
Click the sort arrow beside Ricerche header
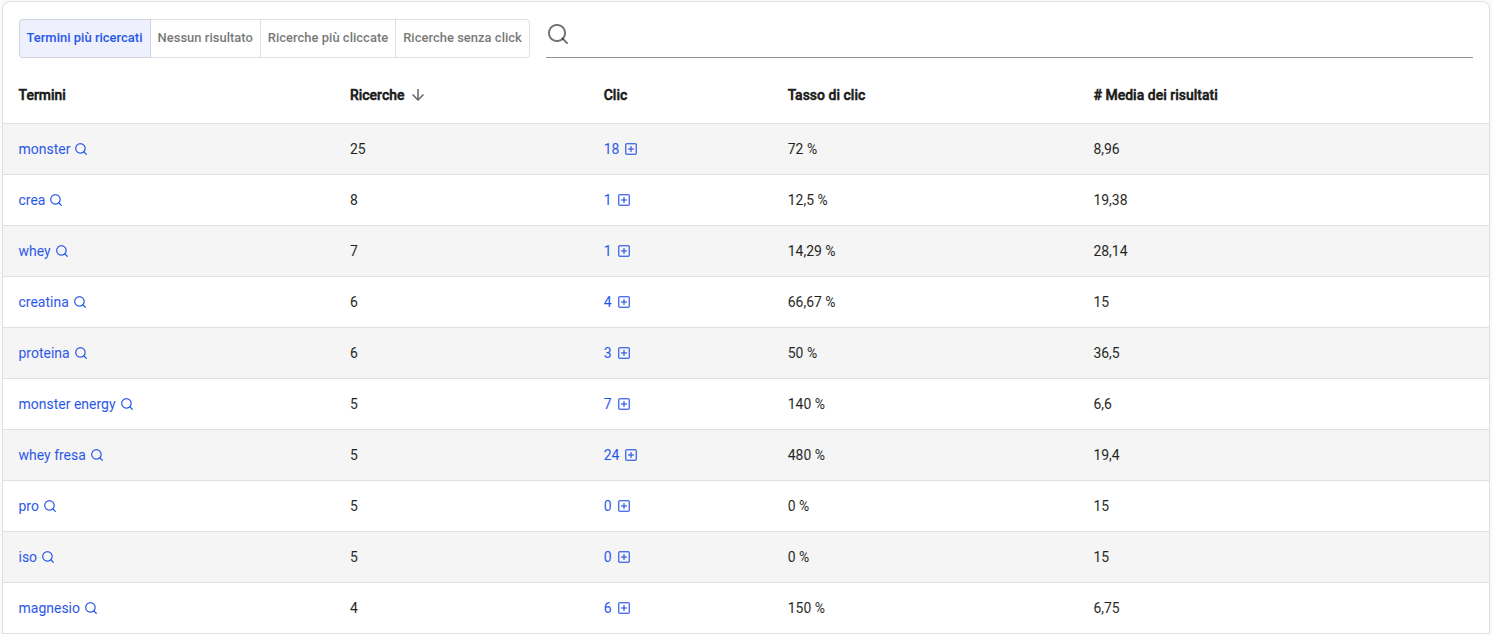[418, 95]
